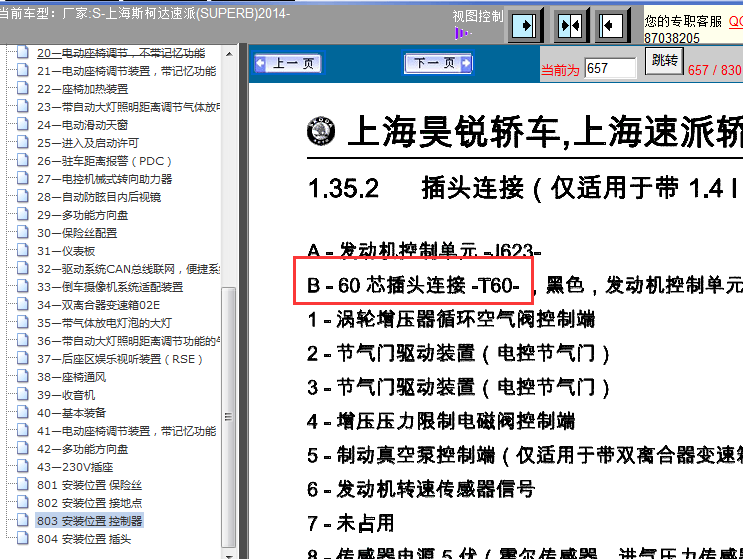Screen dimensions: 743x559
Task: Select tree item 40—基本装备
Action: [x=72, y=413]
